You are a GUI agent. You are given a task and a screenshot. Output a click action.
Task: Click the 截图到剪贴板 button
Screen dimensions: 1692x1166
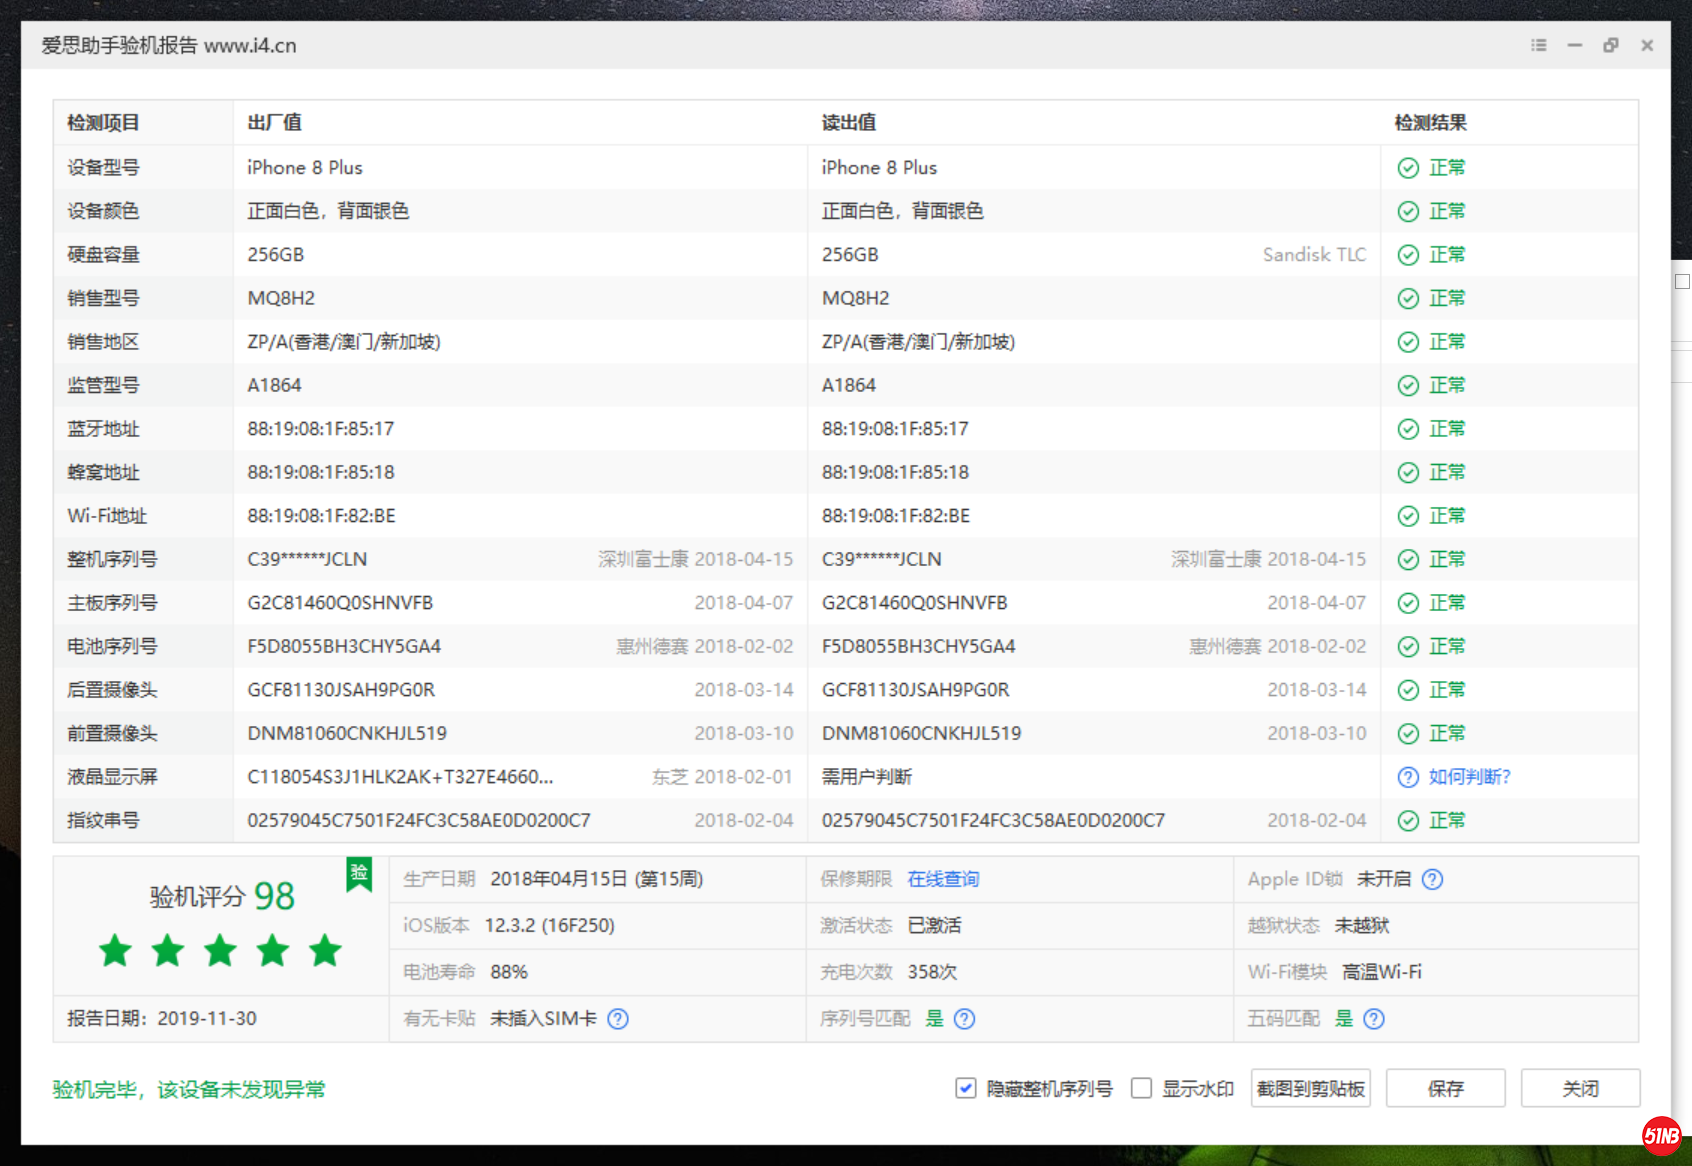coord(1310,1088)
